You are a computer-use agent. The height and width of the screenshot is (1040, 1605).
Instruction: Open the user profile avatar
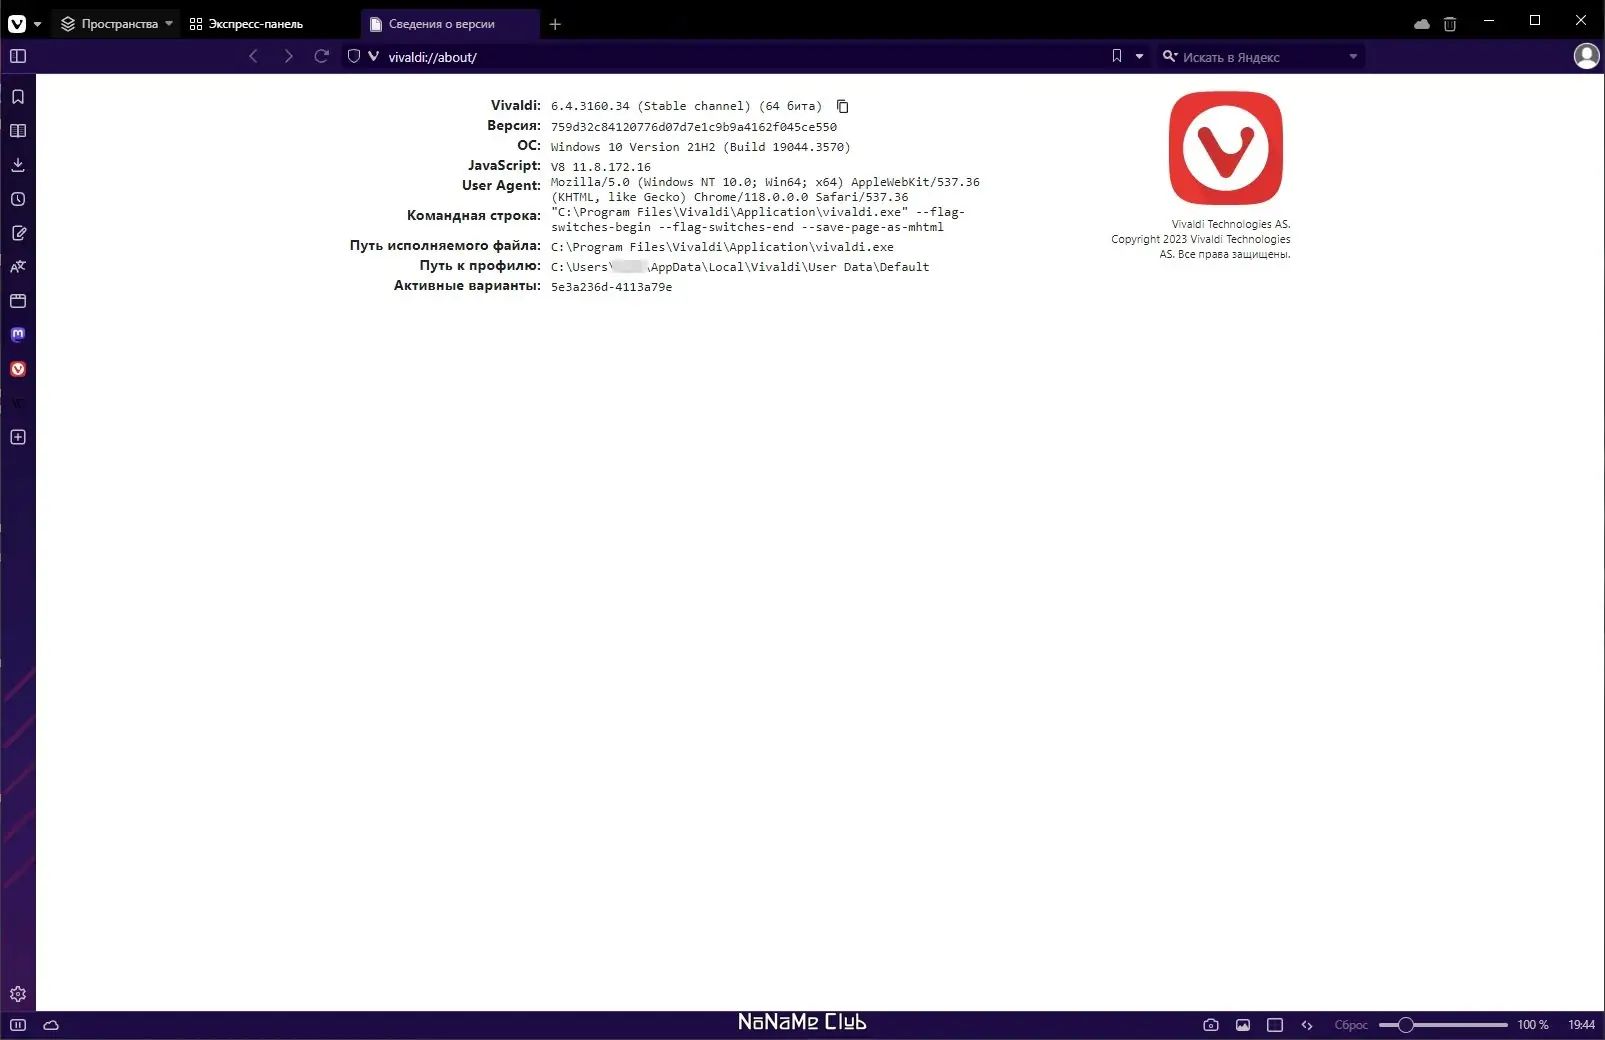(1586, 57)
